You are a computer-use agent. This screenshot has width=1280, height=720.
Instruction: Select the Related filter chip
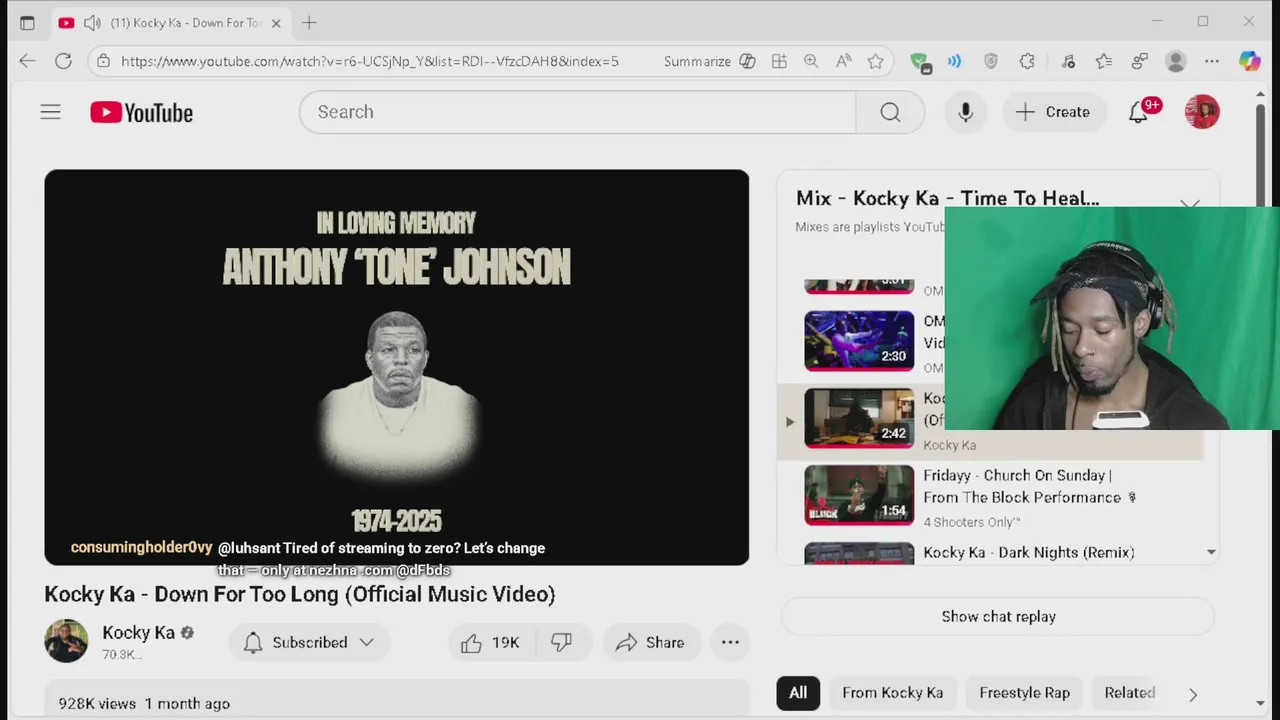[1129, 692]
